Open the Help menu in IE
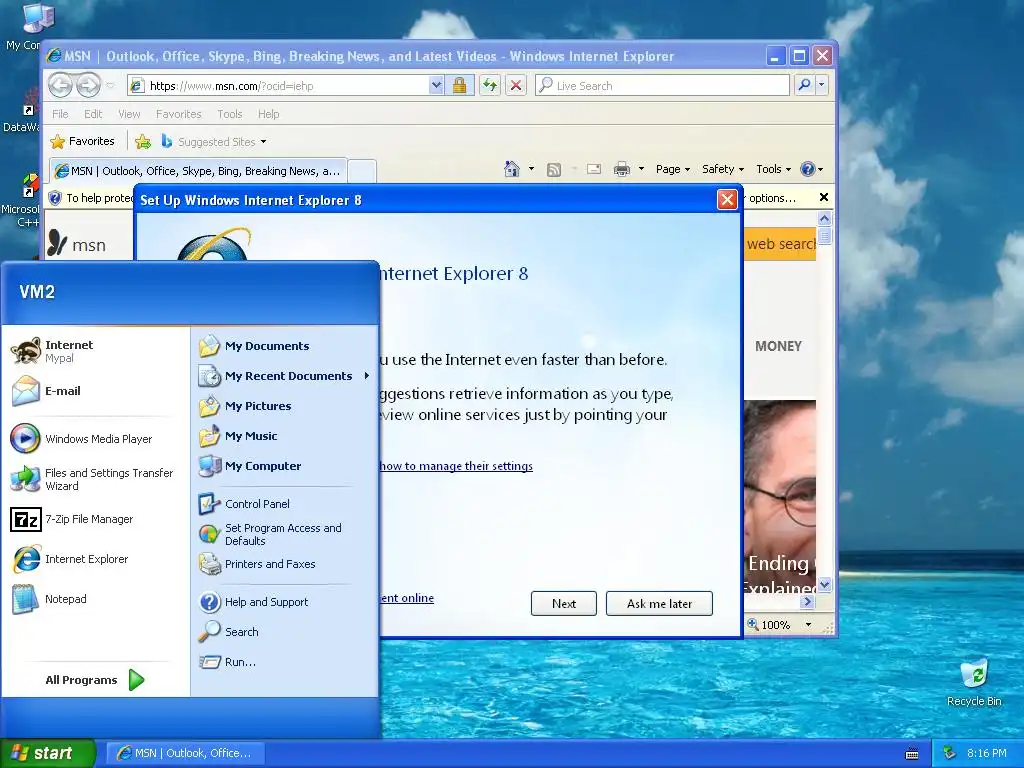 [268, 114]
